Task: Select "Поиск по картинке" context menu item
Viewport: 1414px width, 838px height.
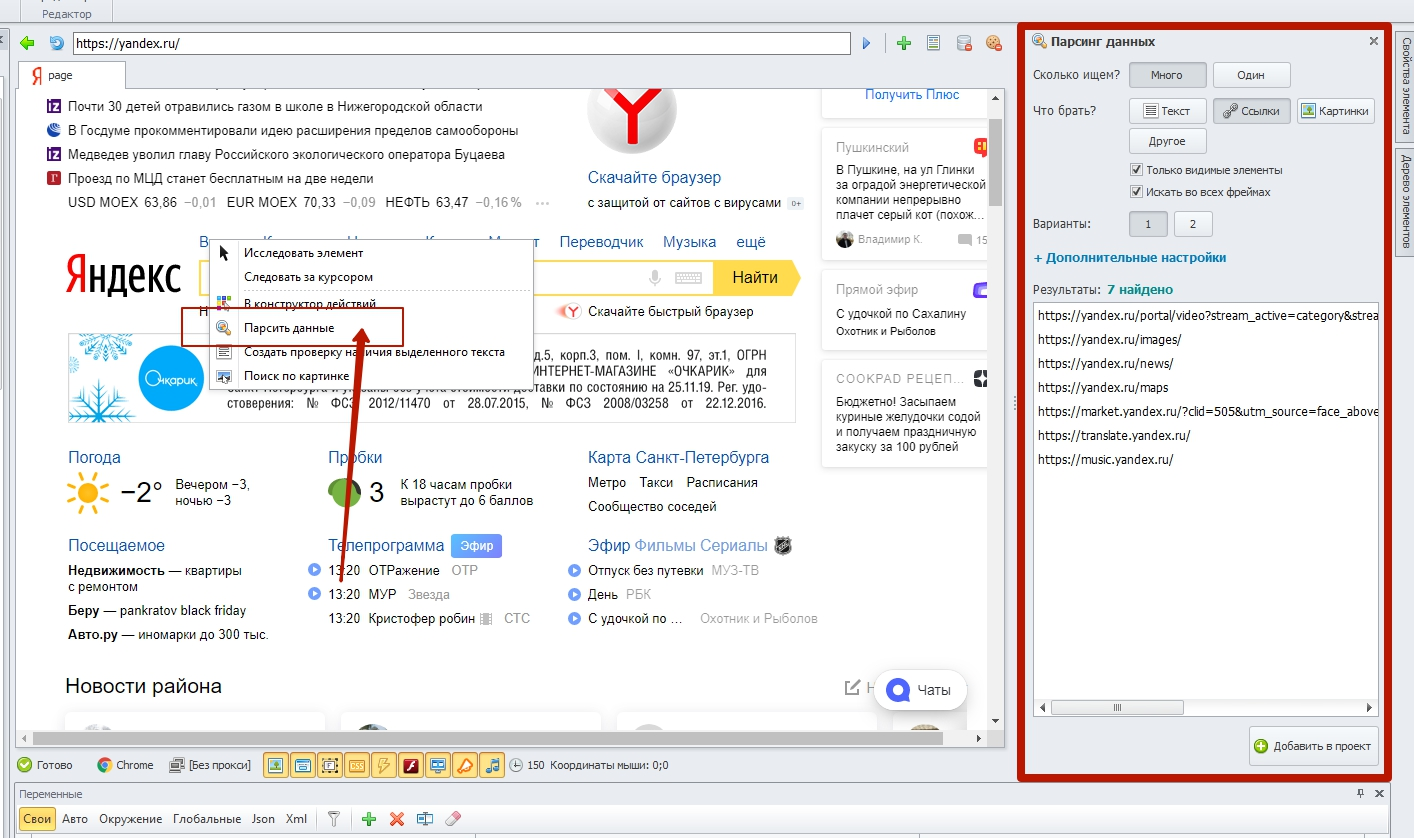Action: point(370,376)
